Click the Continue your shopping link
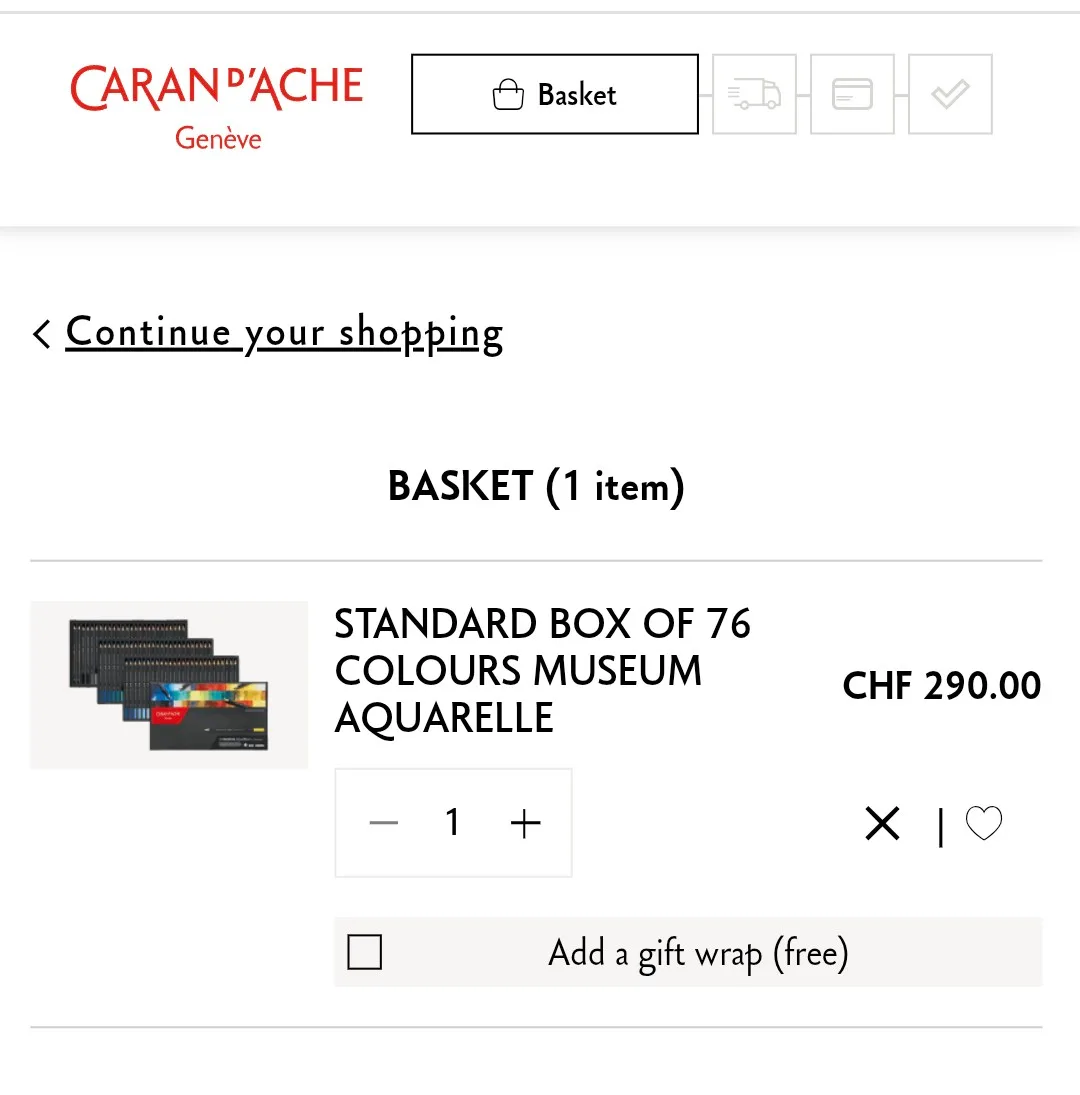 283,332
